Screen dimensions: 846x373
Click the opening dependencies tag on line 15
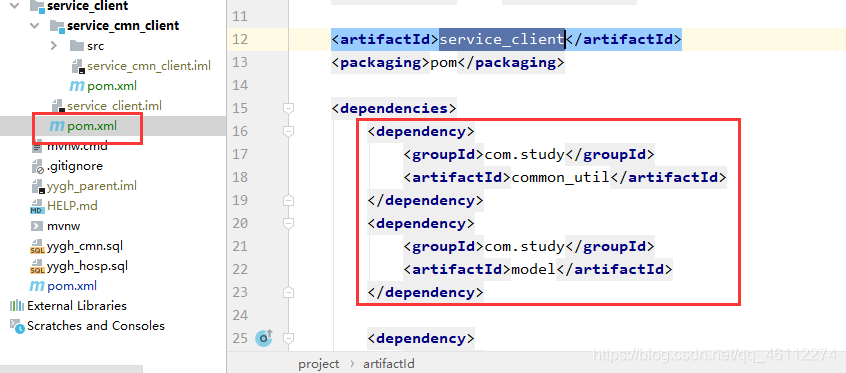394,108
